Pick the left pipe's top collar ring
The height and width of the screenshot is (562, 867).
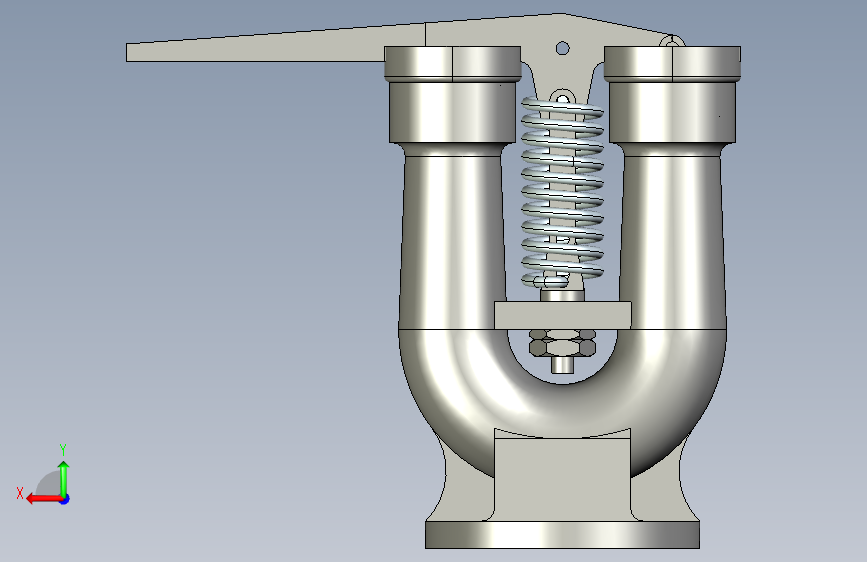pos(452,64)
